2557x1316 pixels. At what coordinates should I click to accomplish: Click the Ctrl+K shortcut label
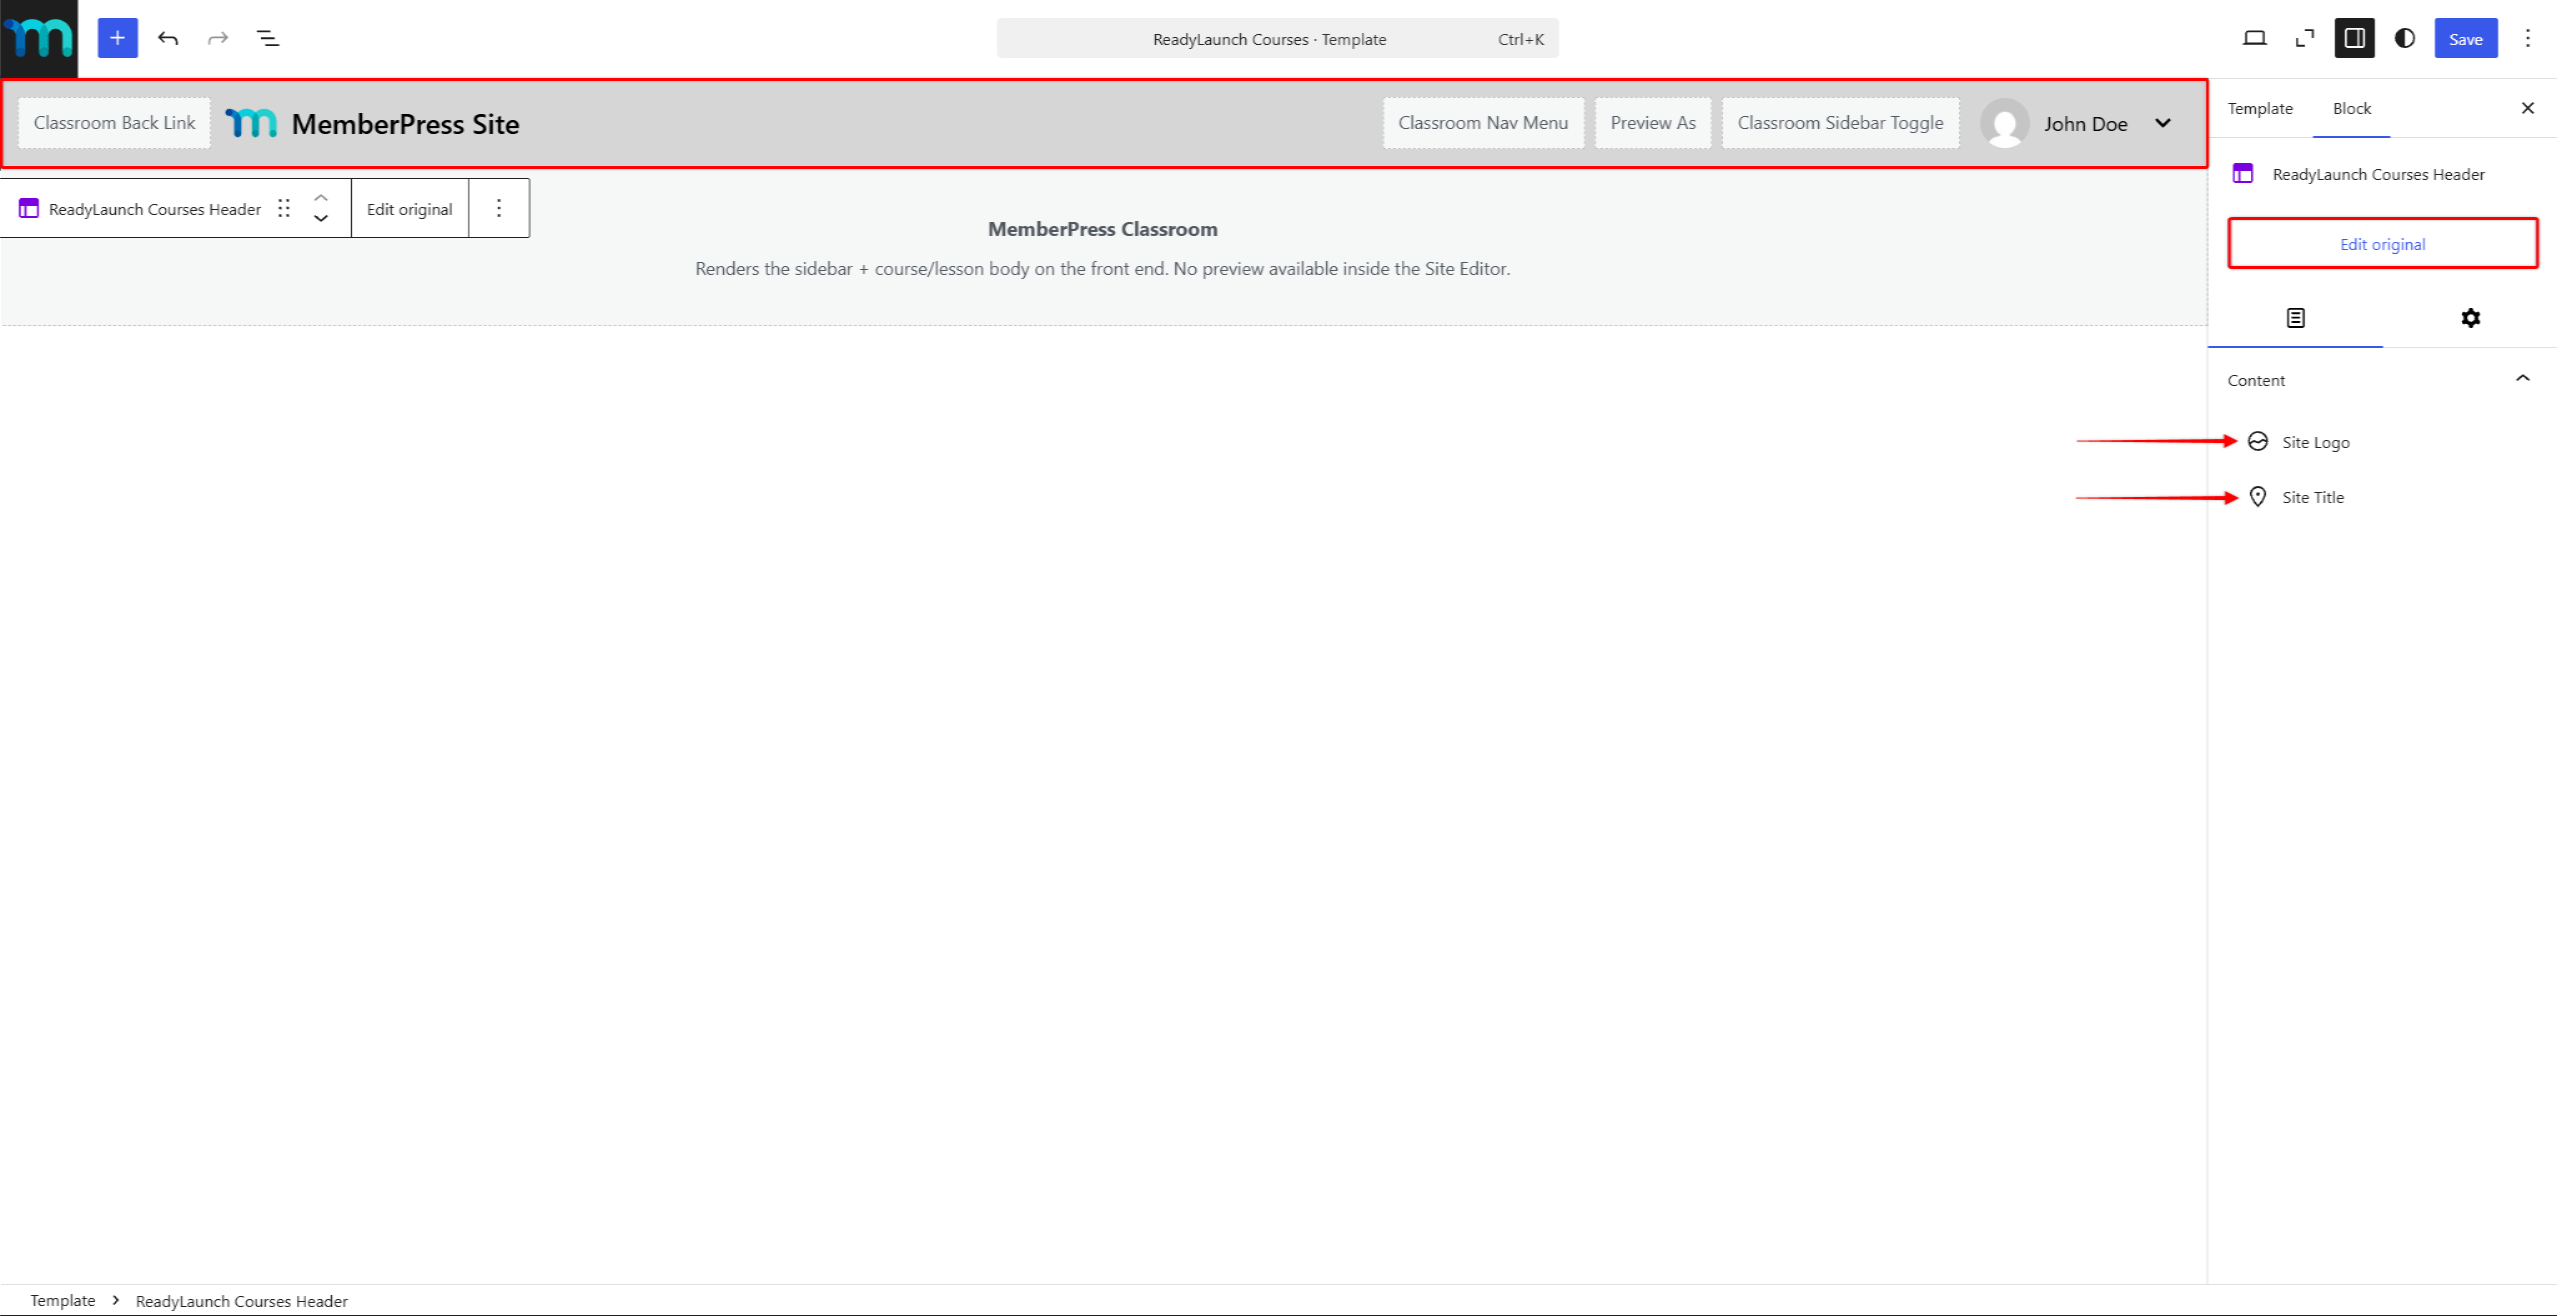(x=1520, y=39)
